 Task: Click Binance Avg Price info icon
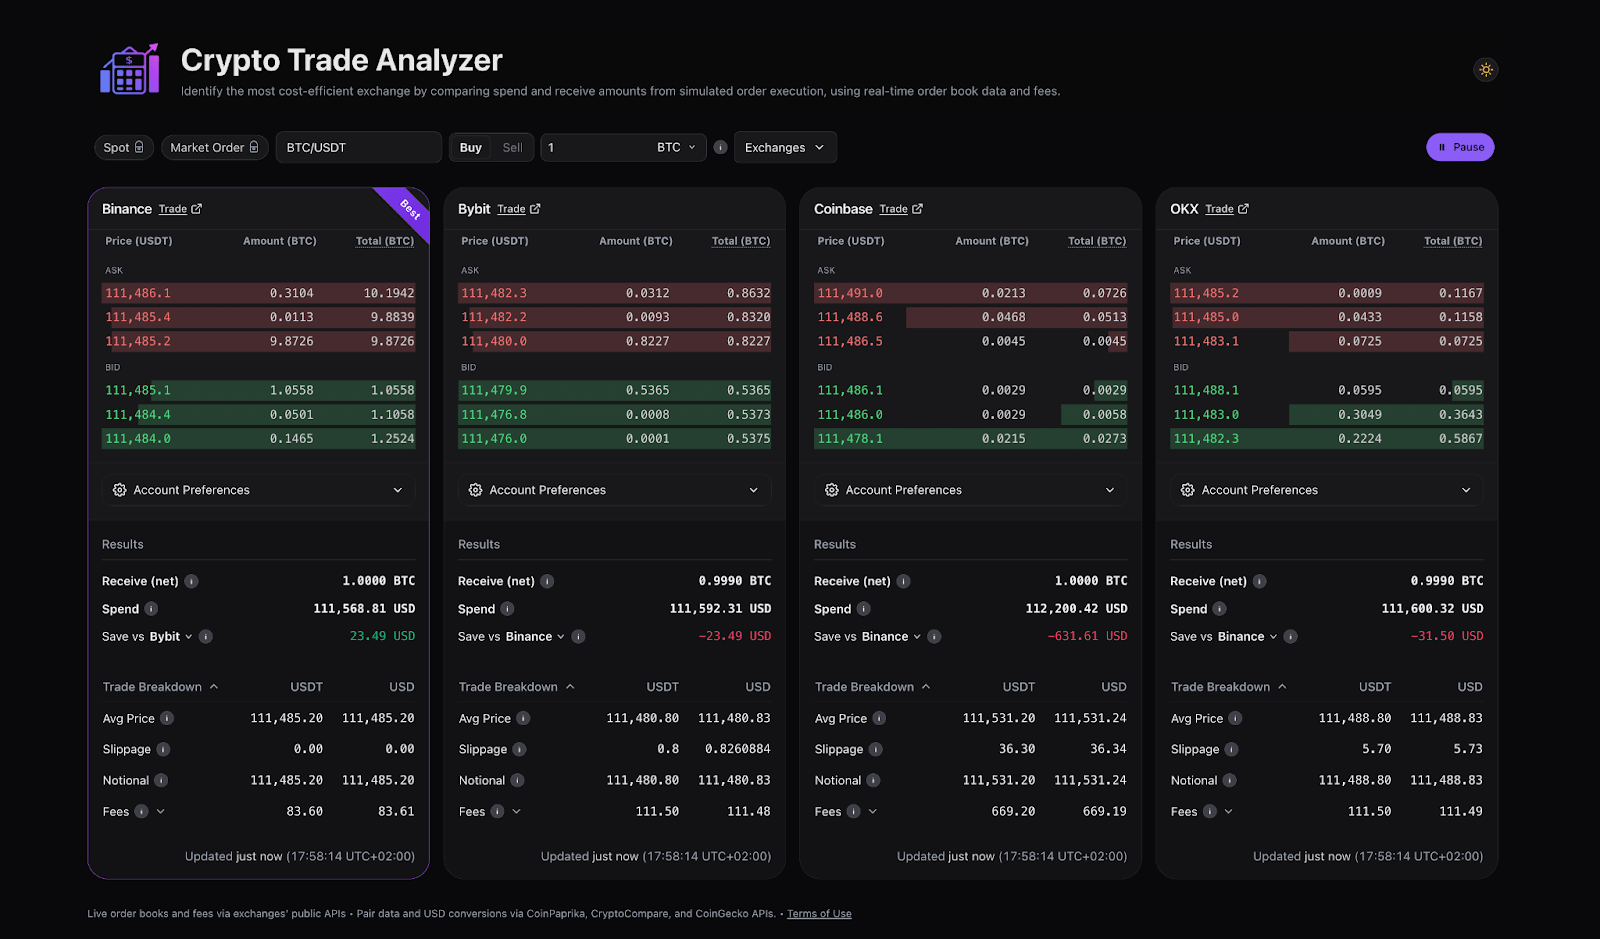[x=167, y=718]
